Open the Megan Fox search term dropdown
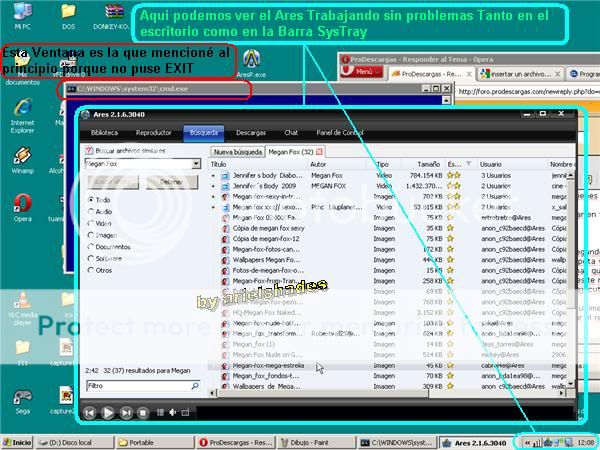 click(196, 164)
